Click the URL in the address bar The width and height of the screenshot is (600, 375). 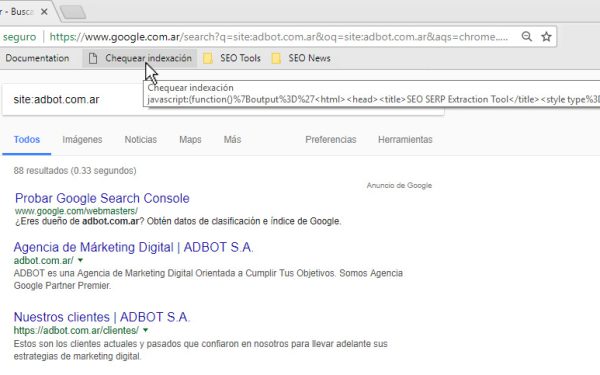click(x=279, y=37)
